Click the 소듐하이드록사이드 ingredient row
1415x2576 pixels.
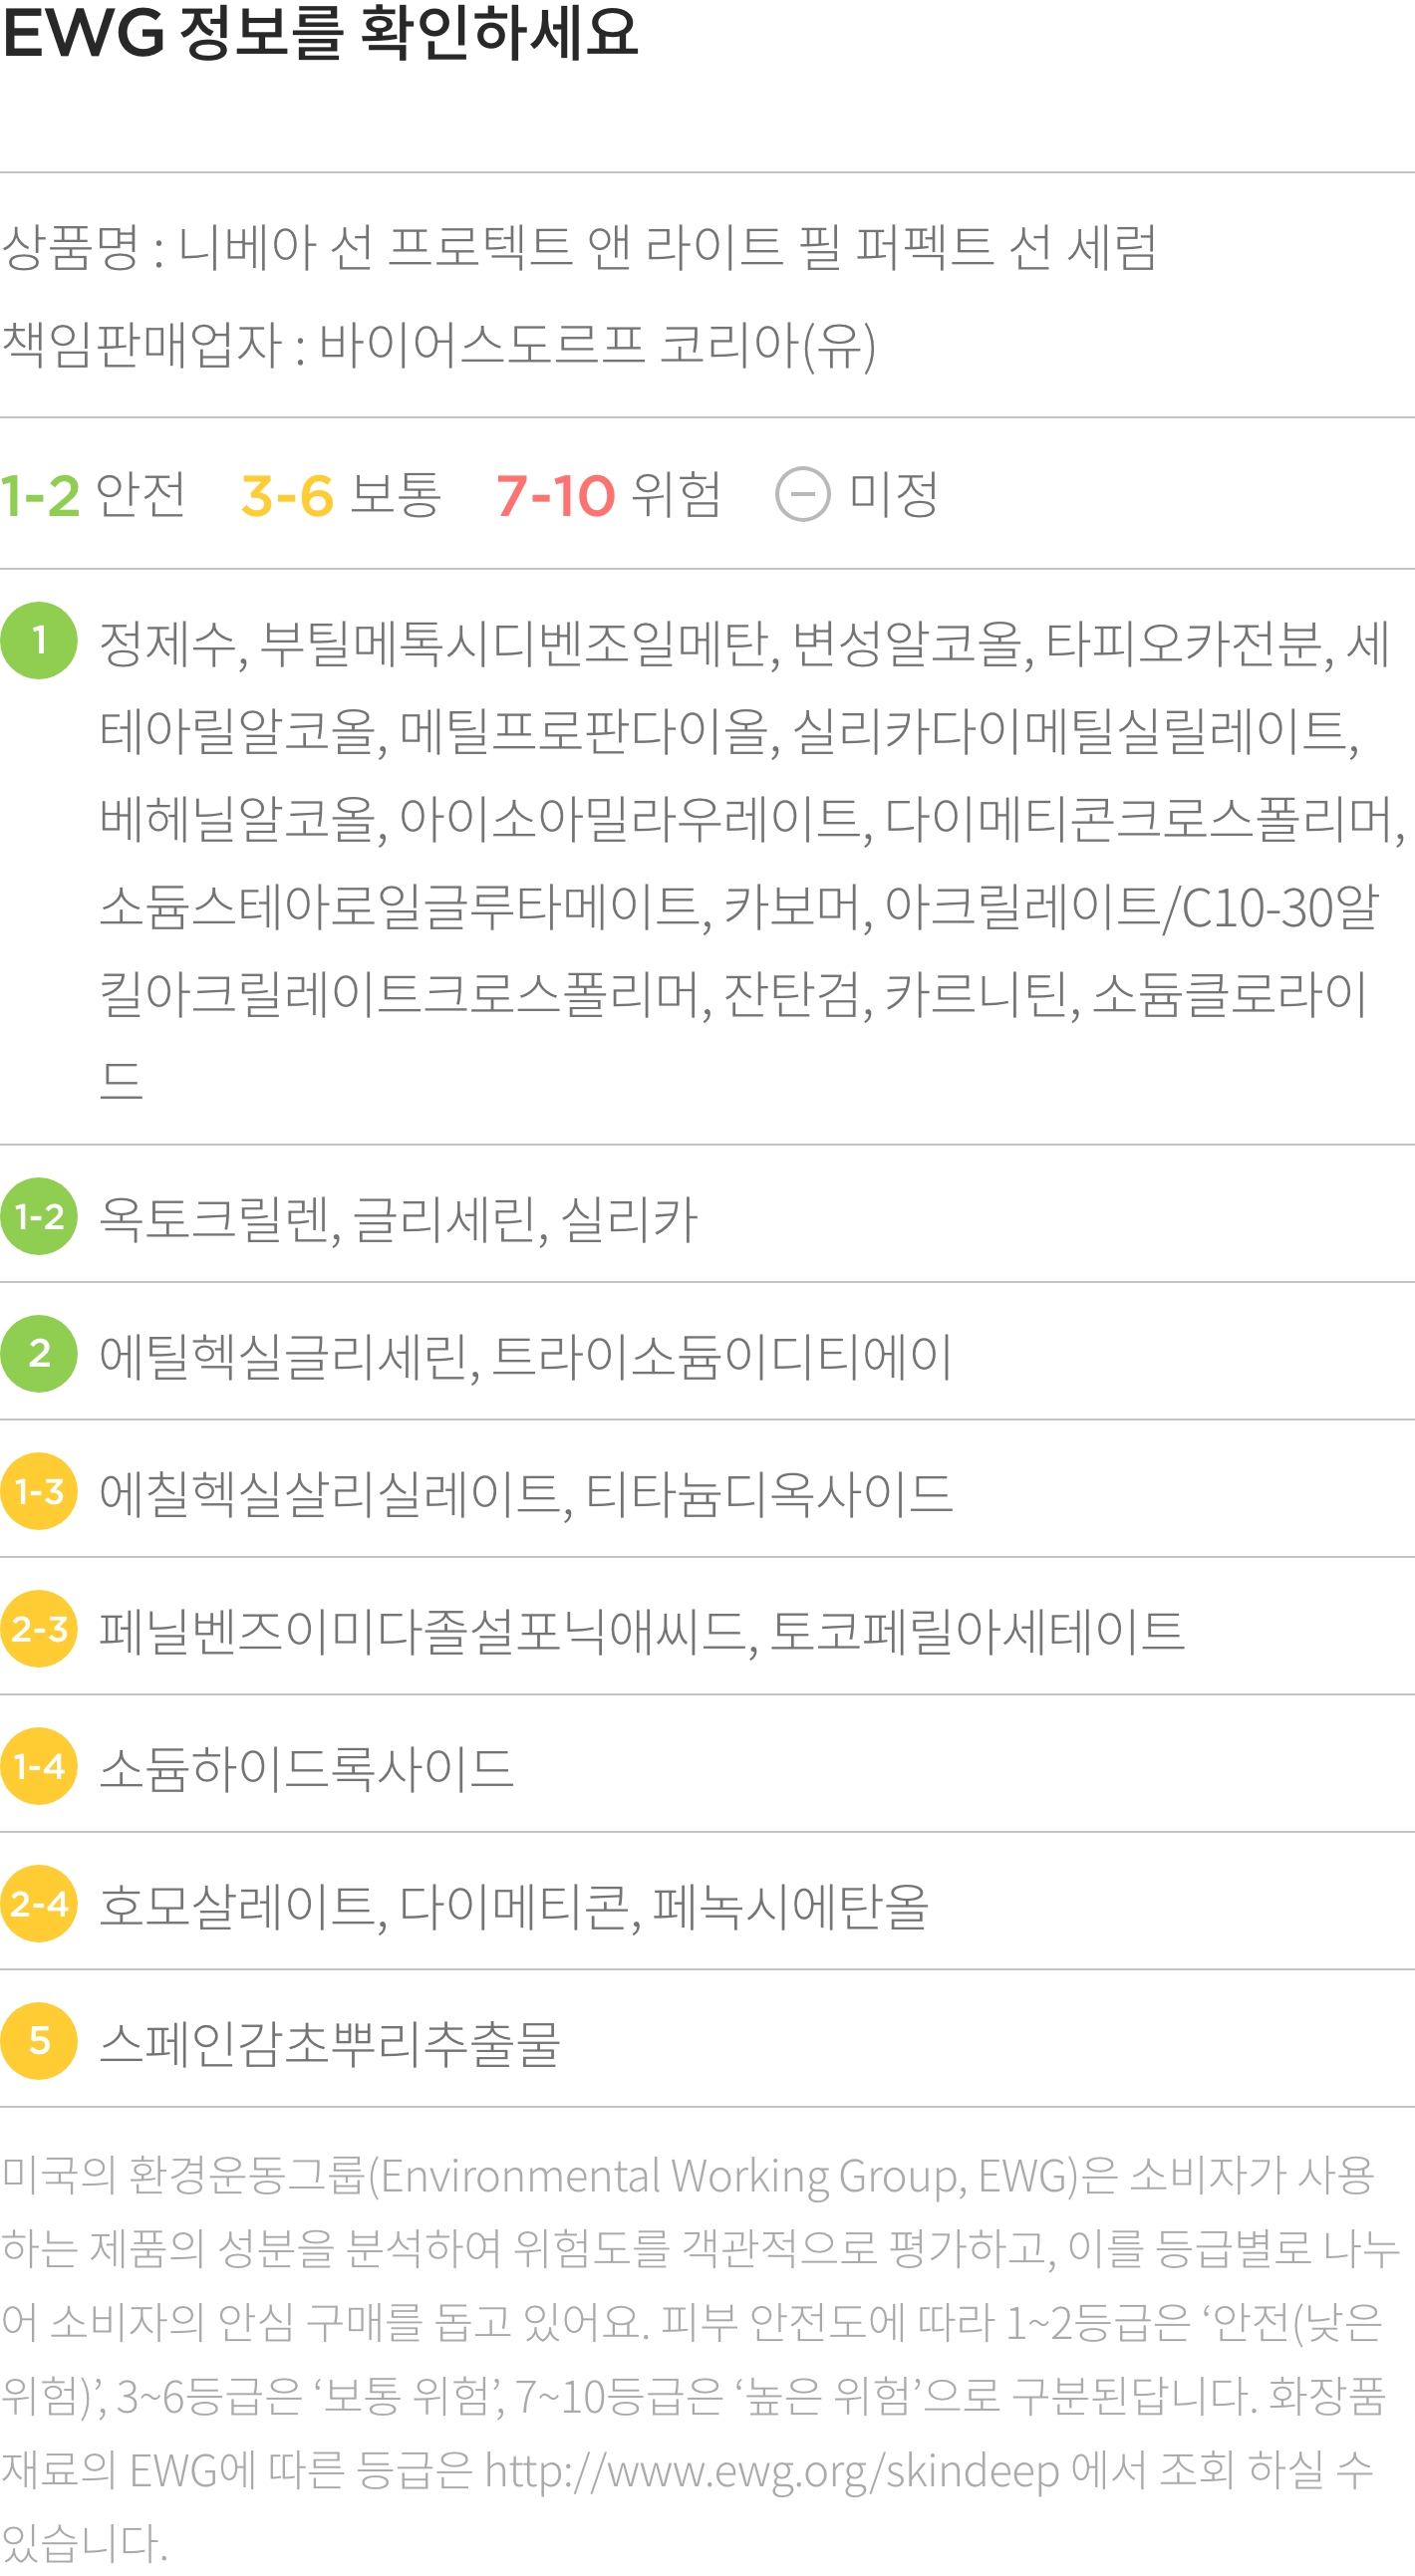[707, 1766]
